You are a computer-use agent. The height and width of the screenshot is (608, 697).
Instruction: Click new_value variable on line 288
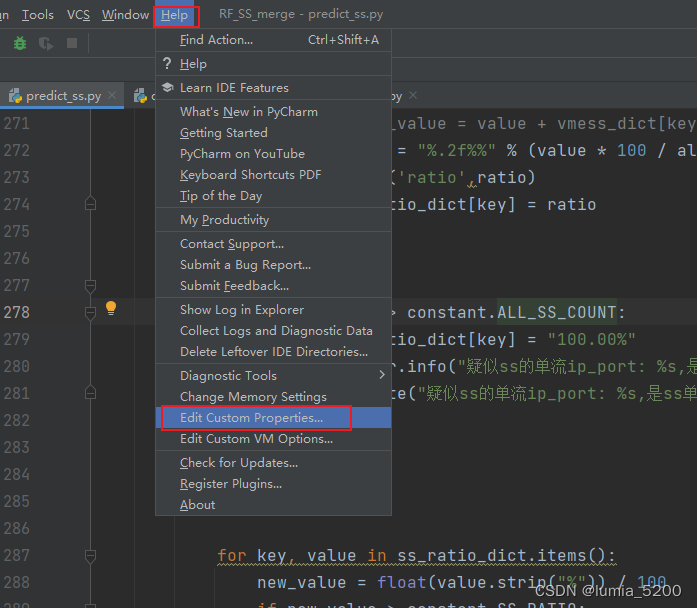click(x=301, y=582)
